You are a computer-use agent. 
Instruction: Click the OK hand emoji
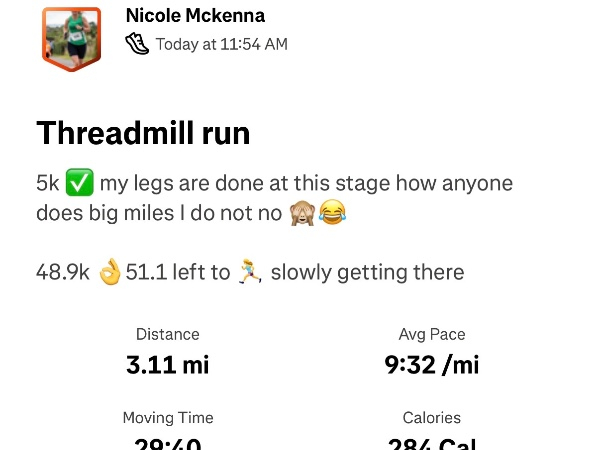click(110, 272)
